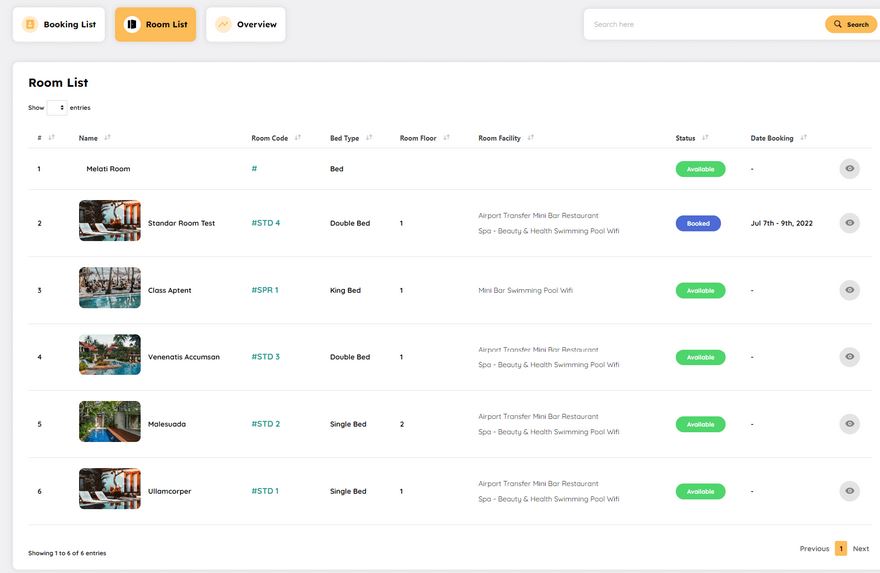880x573 pixels.
Task: Go to Next page
Action: tap(861, 548)
